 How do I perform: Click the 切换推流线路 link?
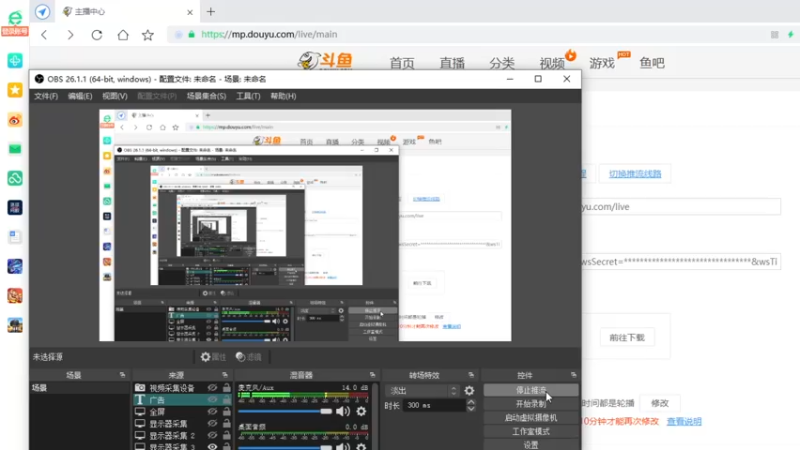tap(635, 174)
